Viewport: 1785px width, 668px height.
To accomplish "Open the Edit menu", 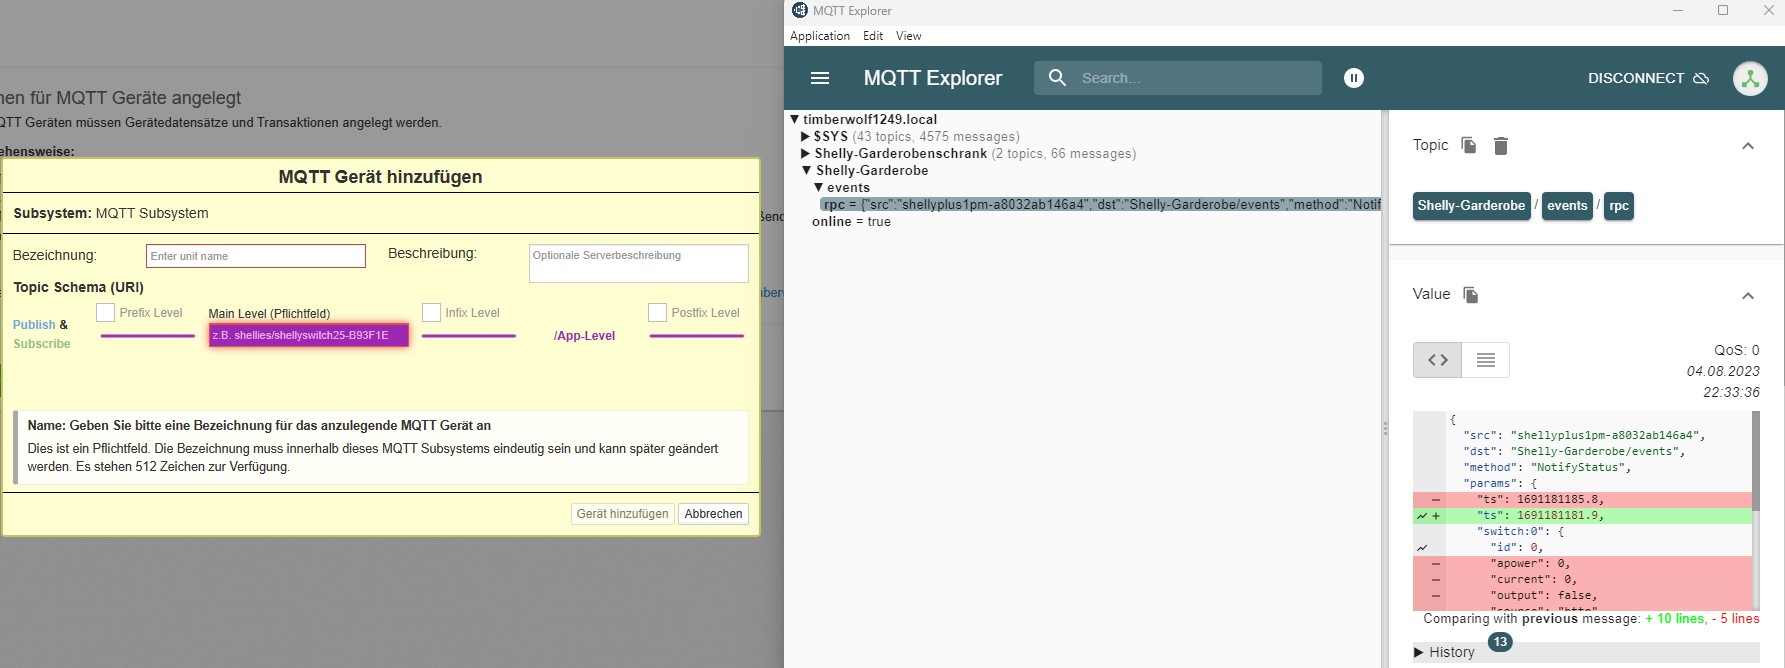I will pyautogui.click(x=873, y=36).
